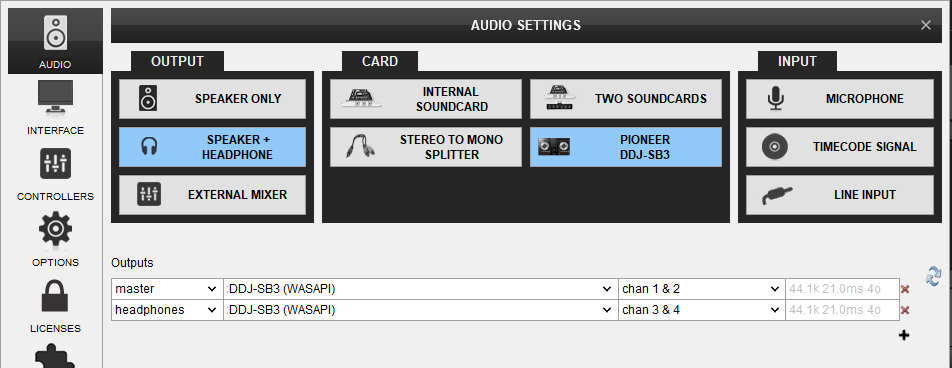Select Speaker Only output mode
The image size is (952, 368).
click(x=212, y=98)
